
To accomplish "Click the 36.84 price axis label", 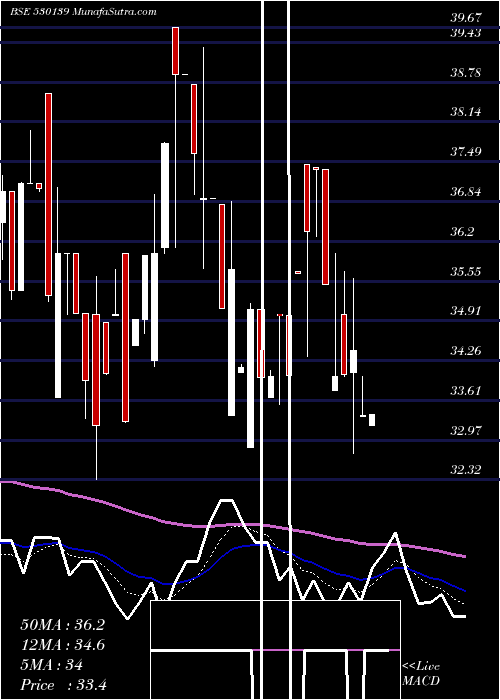I will 466,192.
